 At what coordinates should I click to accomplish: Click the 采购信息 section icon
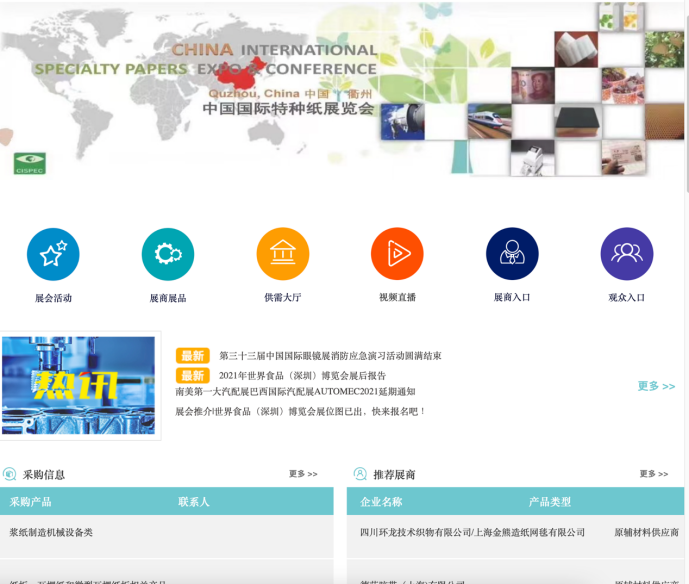point(10,474)
